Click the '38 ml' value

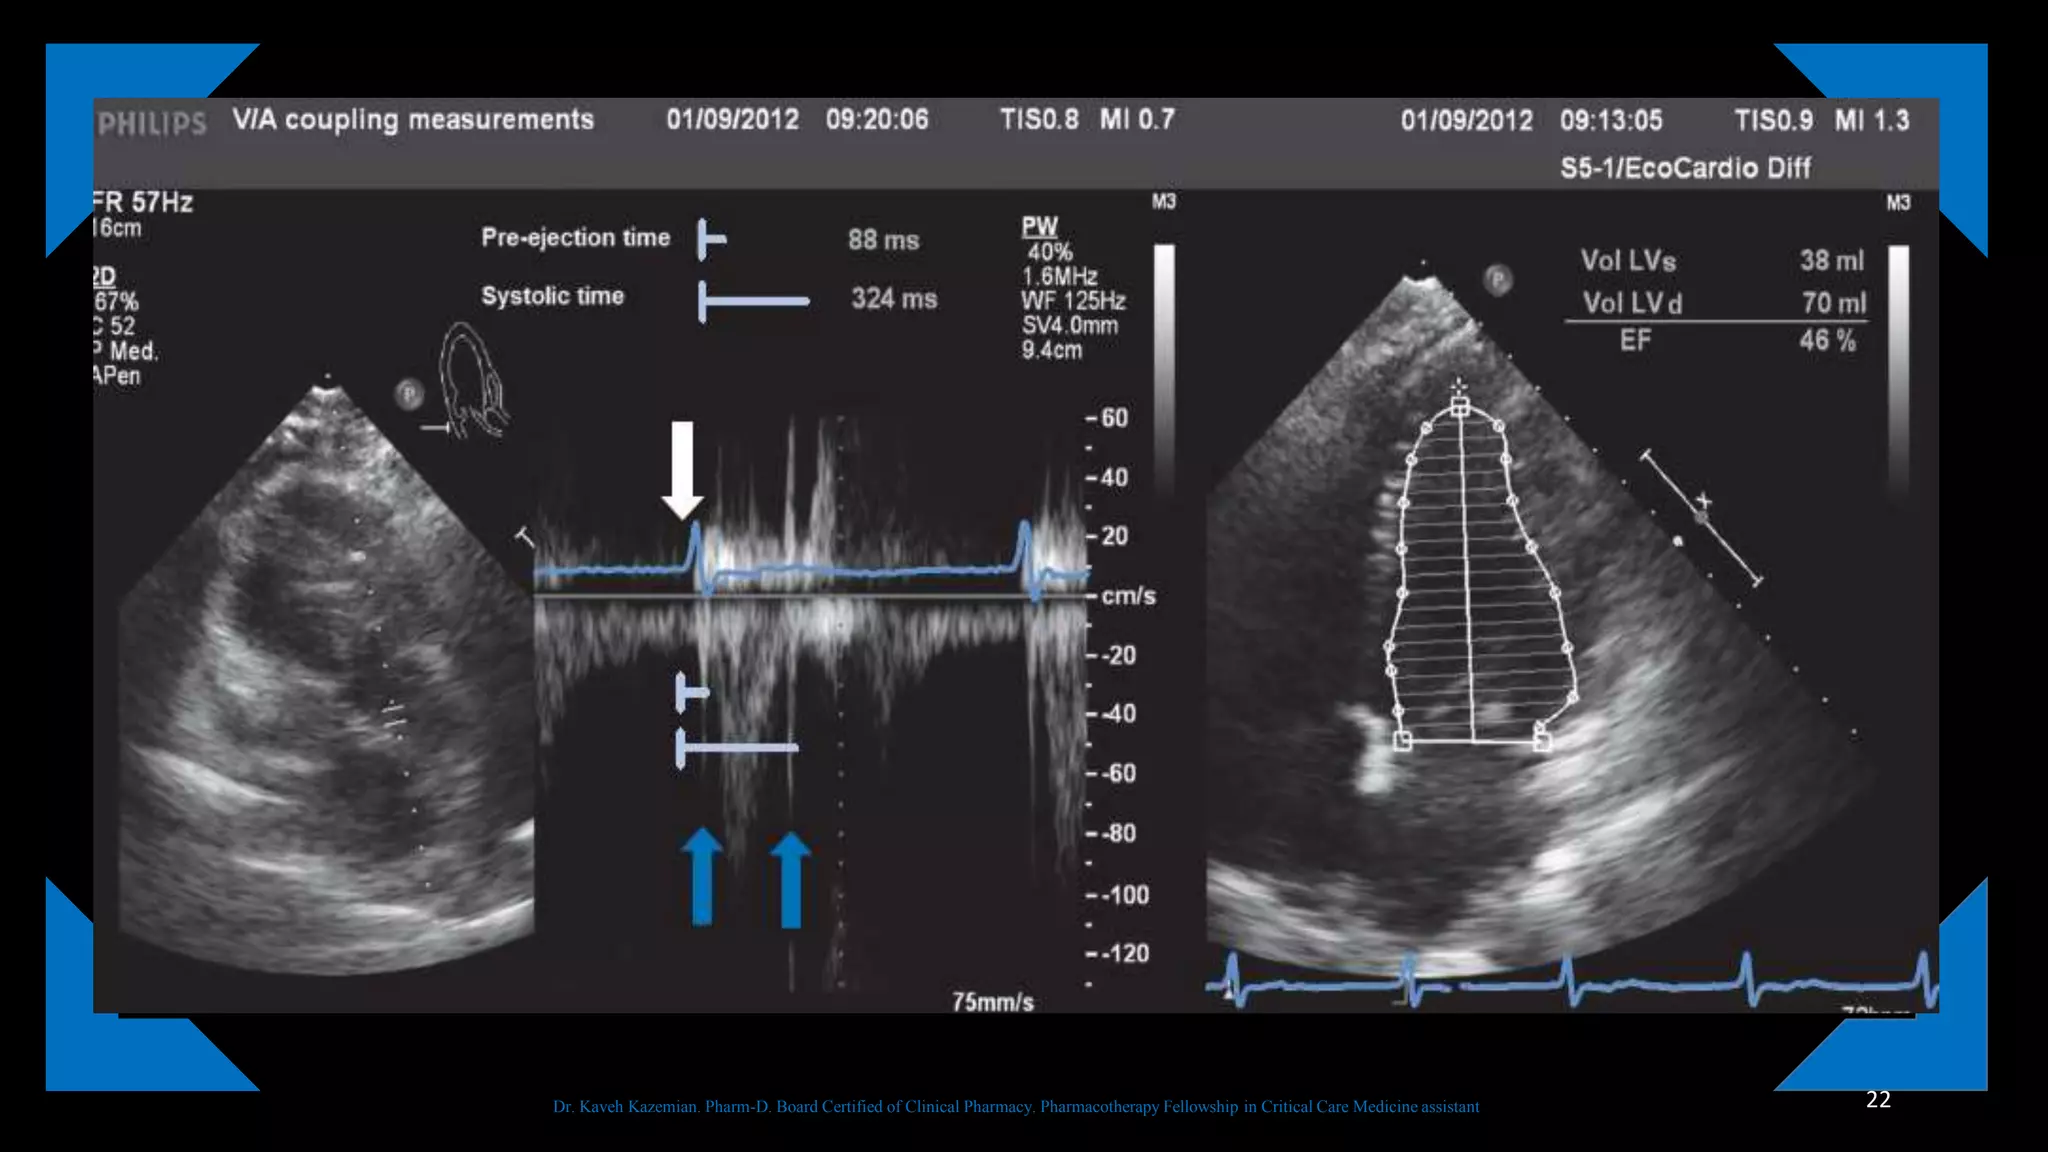click(x=1832, y=261)
